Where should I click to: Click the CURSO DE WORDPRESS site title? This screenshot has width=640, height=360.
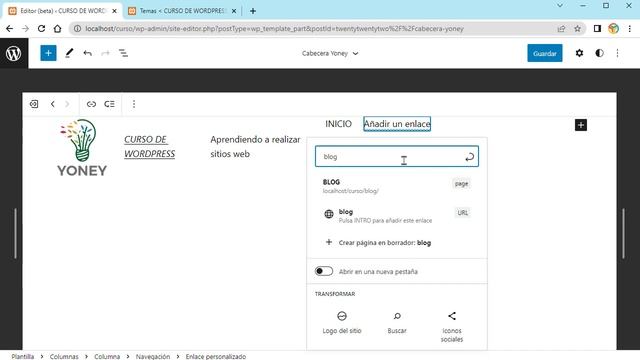[x=150, y=147]
